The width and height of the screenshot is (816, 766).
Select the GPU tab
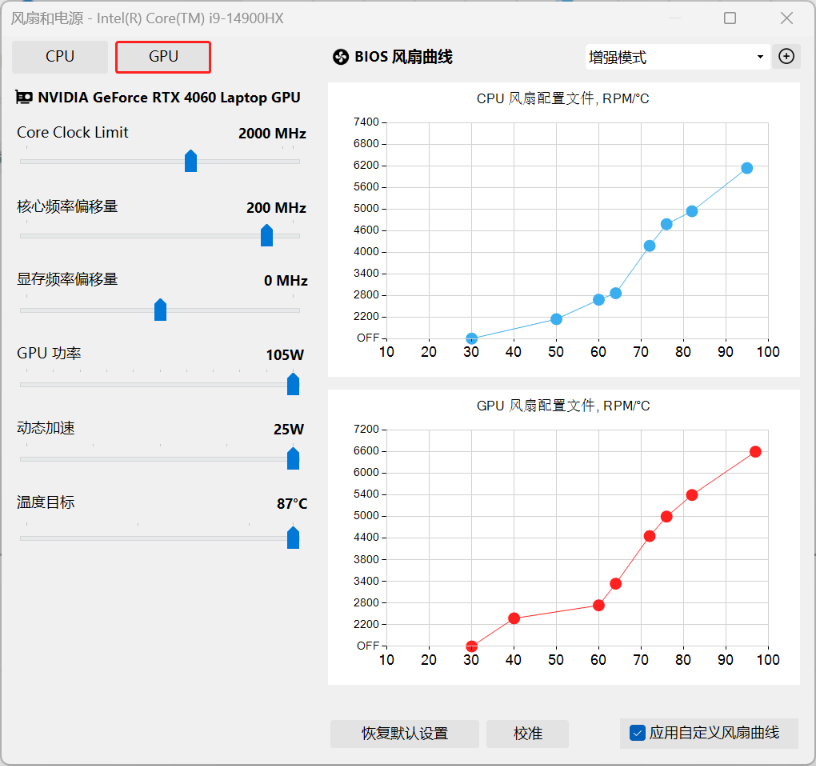[x=163, y=57]
